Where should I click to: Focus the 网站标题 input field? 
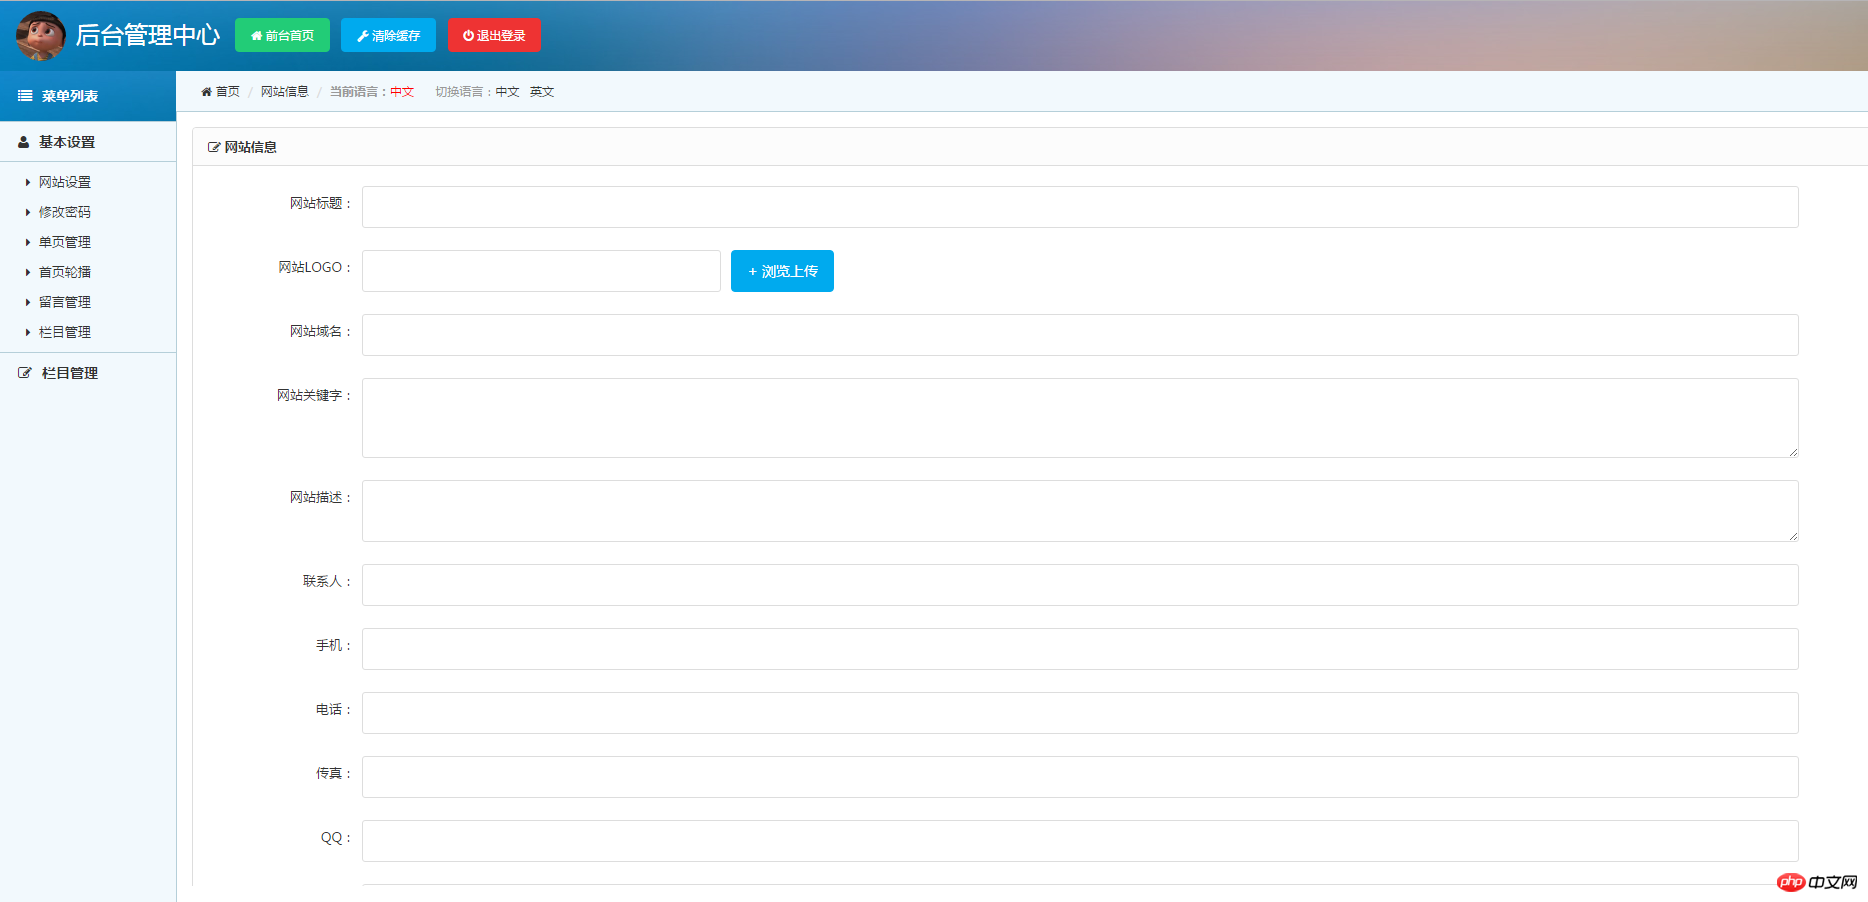(x=1080, y=207)
